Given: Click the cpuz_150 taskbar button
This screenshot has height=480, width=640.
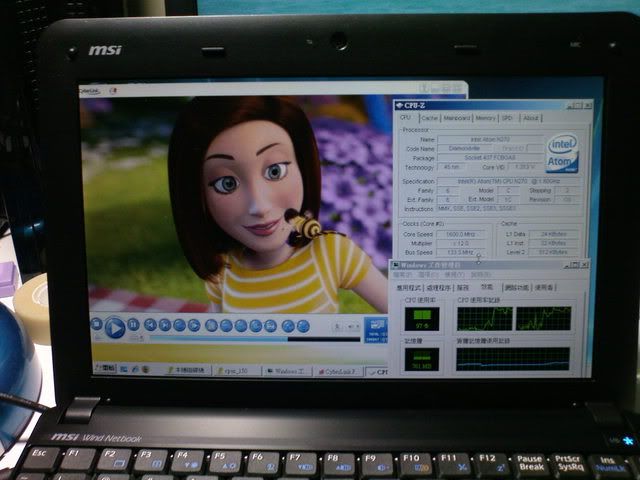Looking at the screenshot, I should coord(237,371).
